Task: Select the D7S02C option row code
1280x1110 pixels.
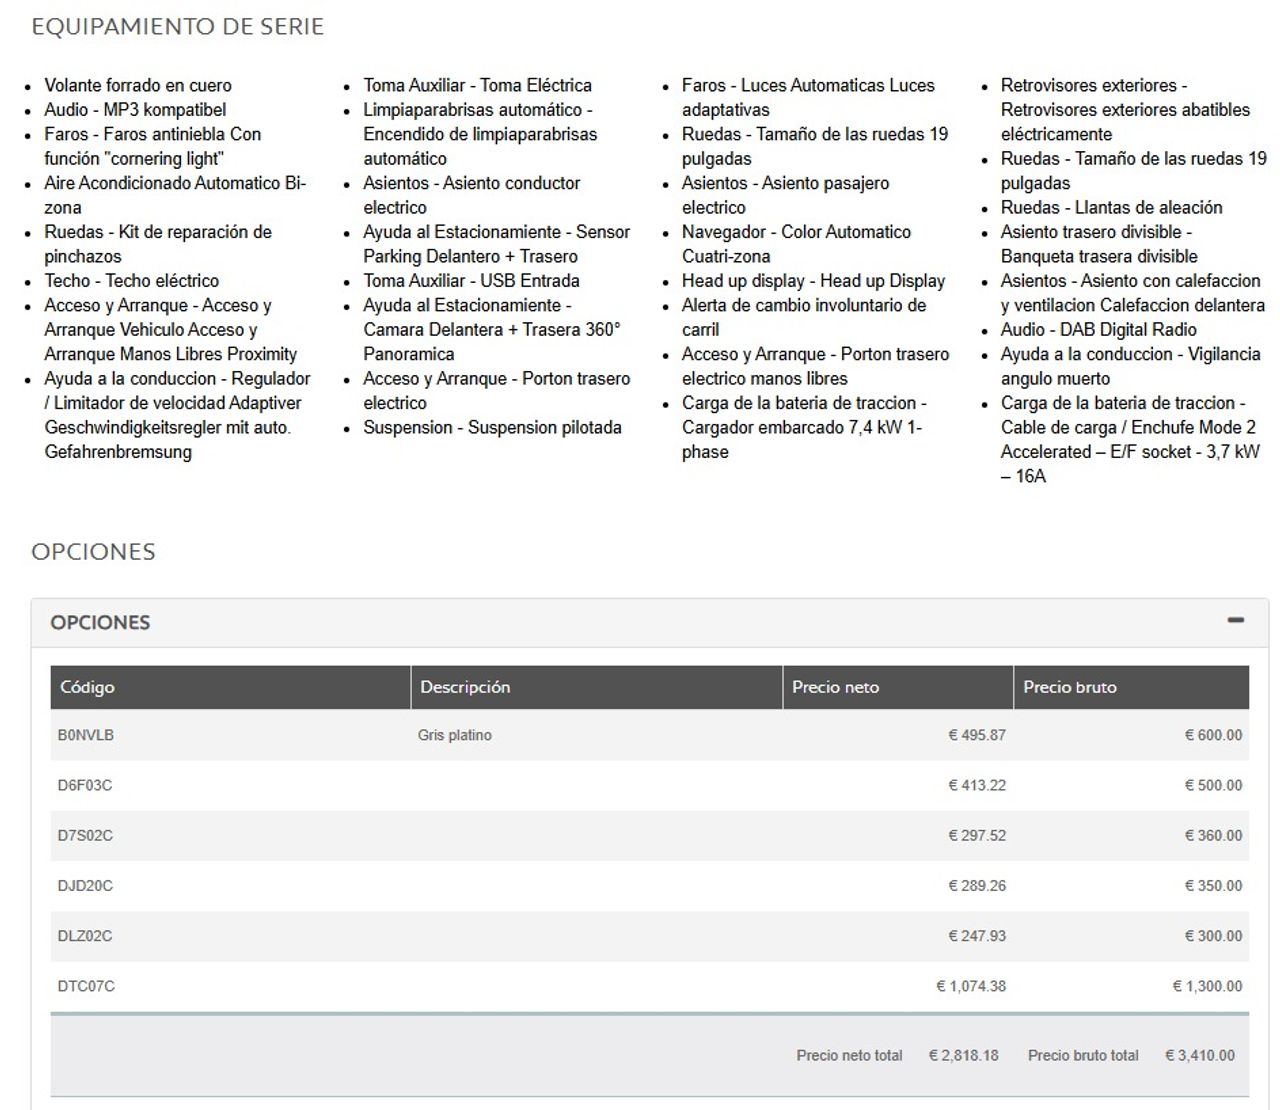Action: [85, 835]
